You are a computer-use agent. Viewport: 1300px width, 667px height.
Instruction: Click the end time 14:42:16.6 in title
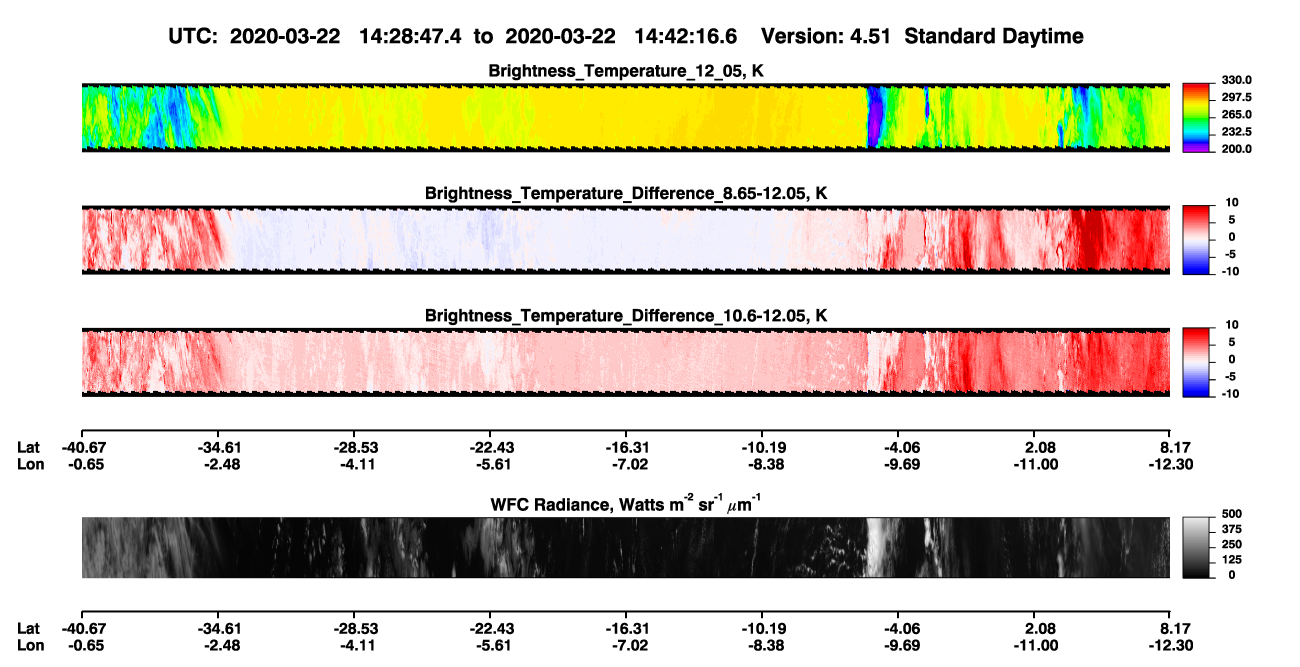click(x=685, y=36)
